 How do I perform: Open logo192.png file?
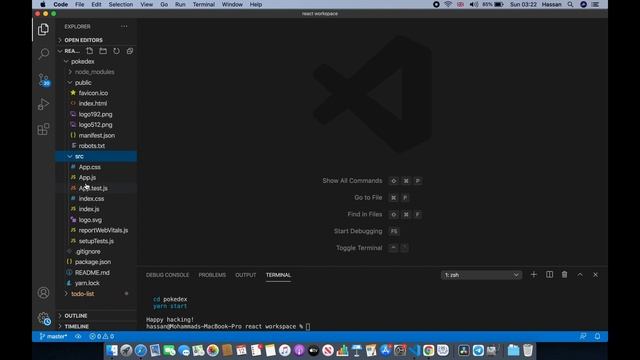pos(96,114)
